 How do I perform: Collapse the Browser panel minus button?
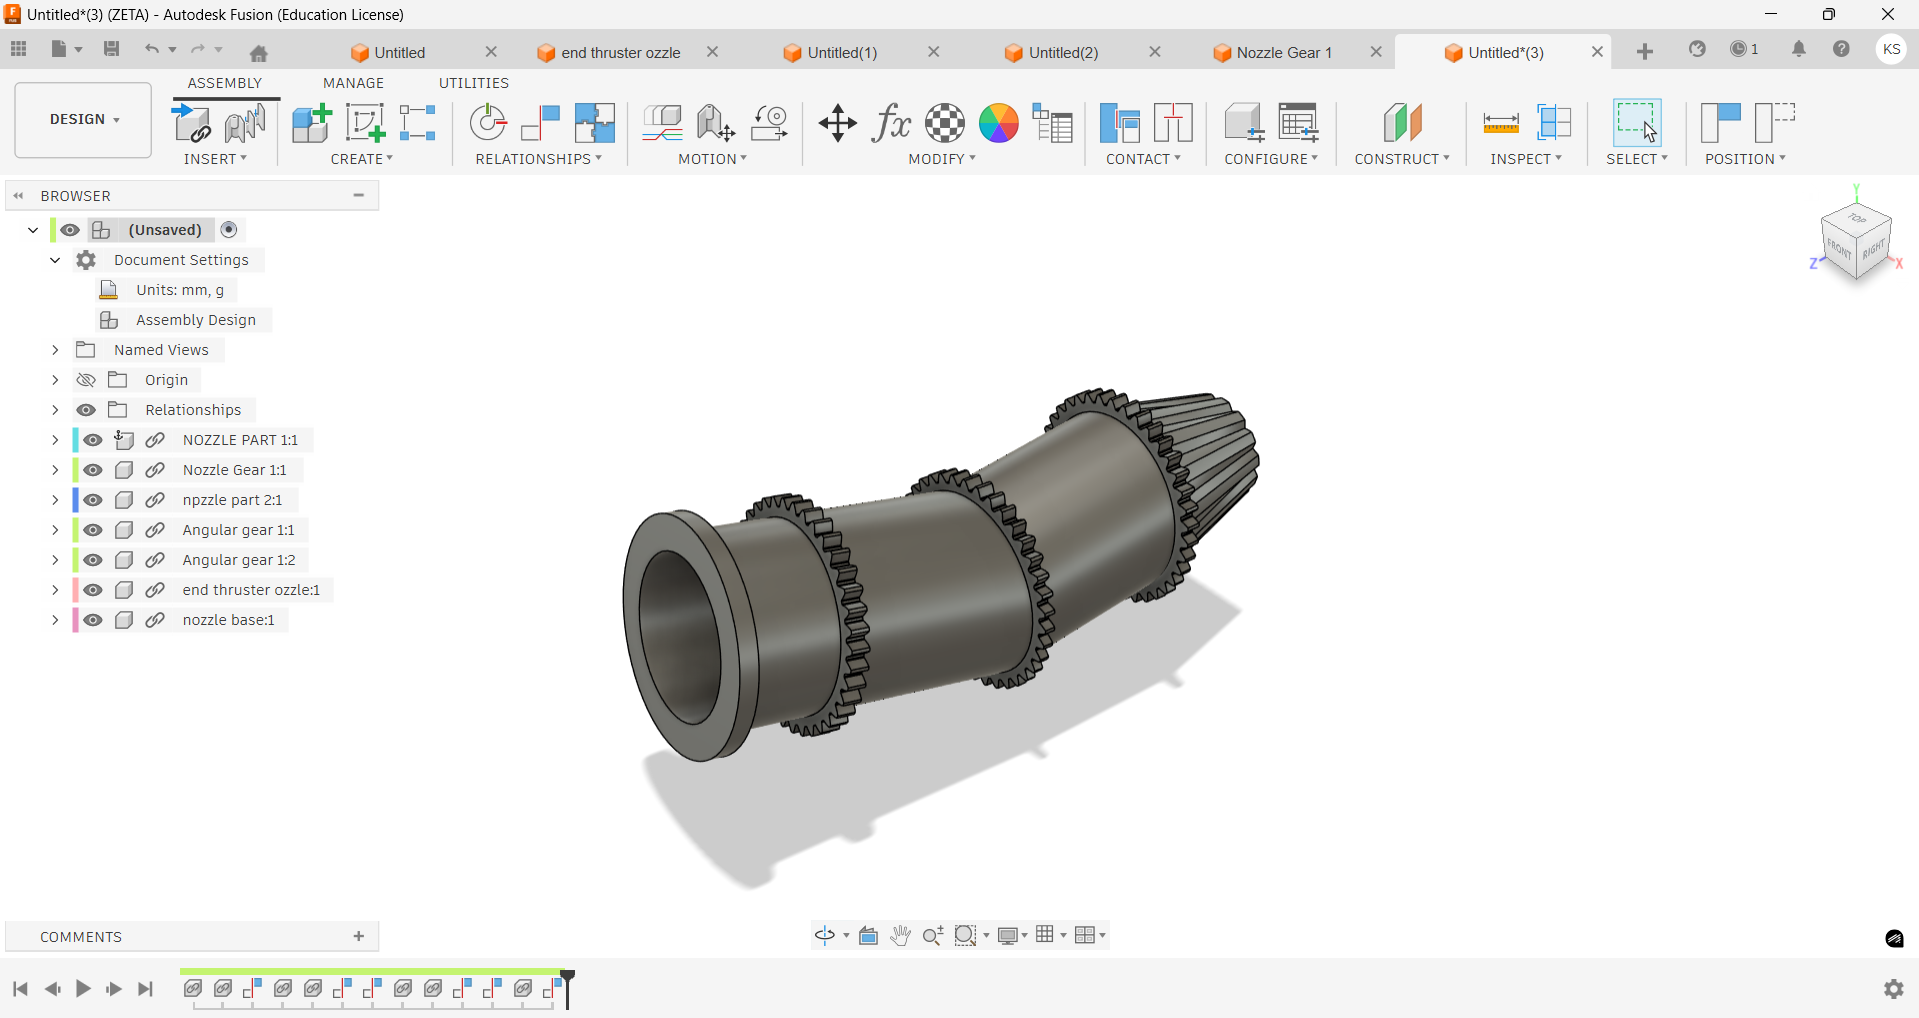359,195
